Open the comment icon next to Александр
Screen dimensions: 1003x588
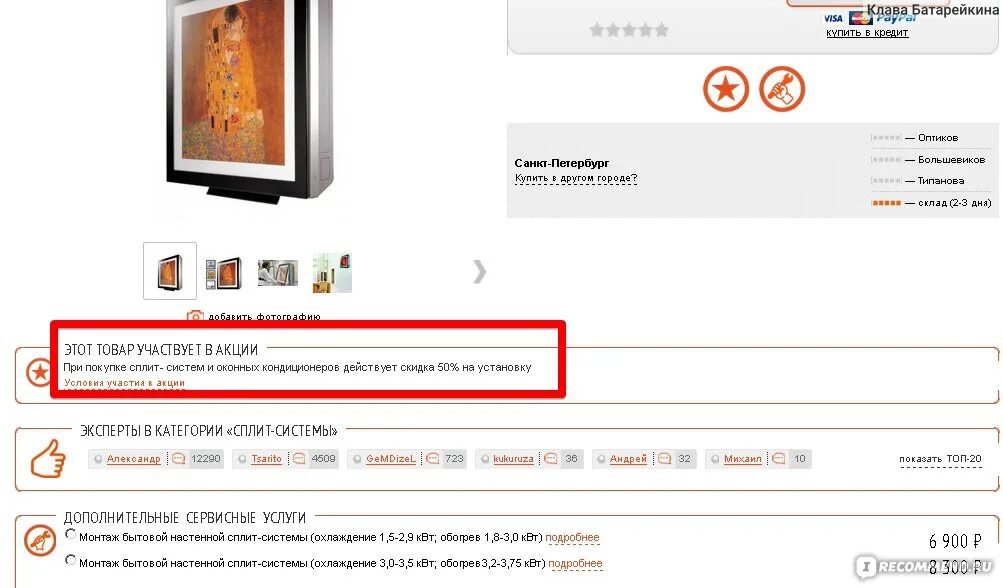point(178,459)
